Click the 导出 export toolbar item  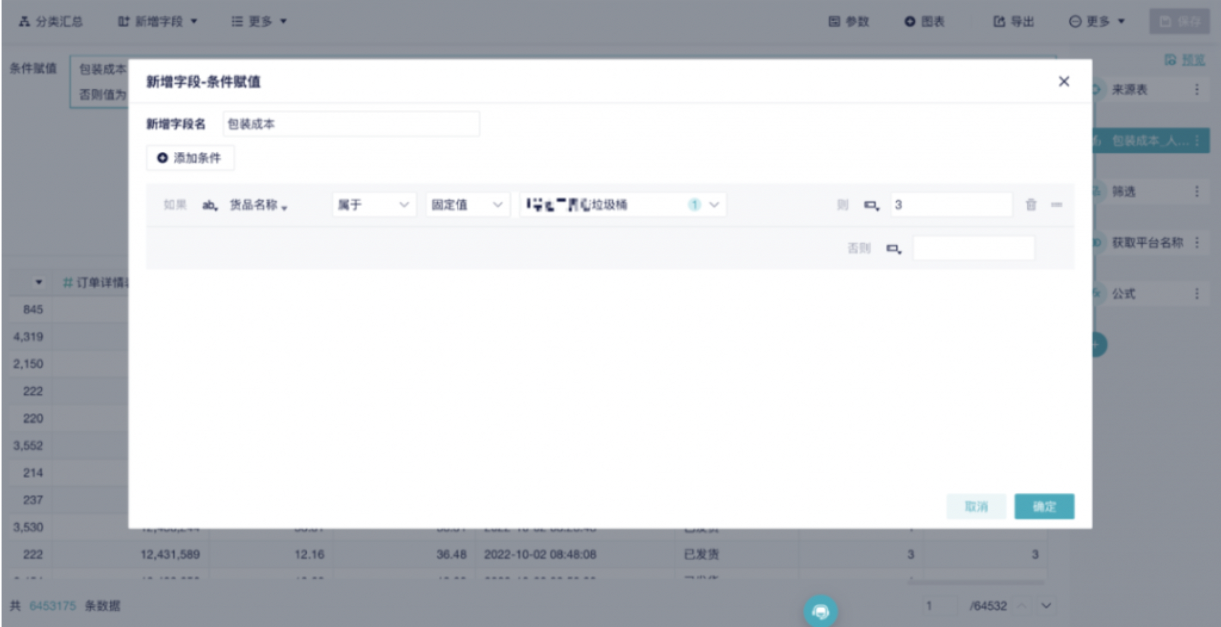point(1013,21)
